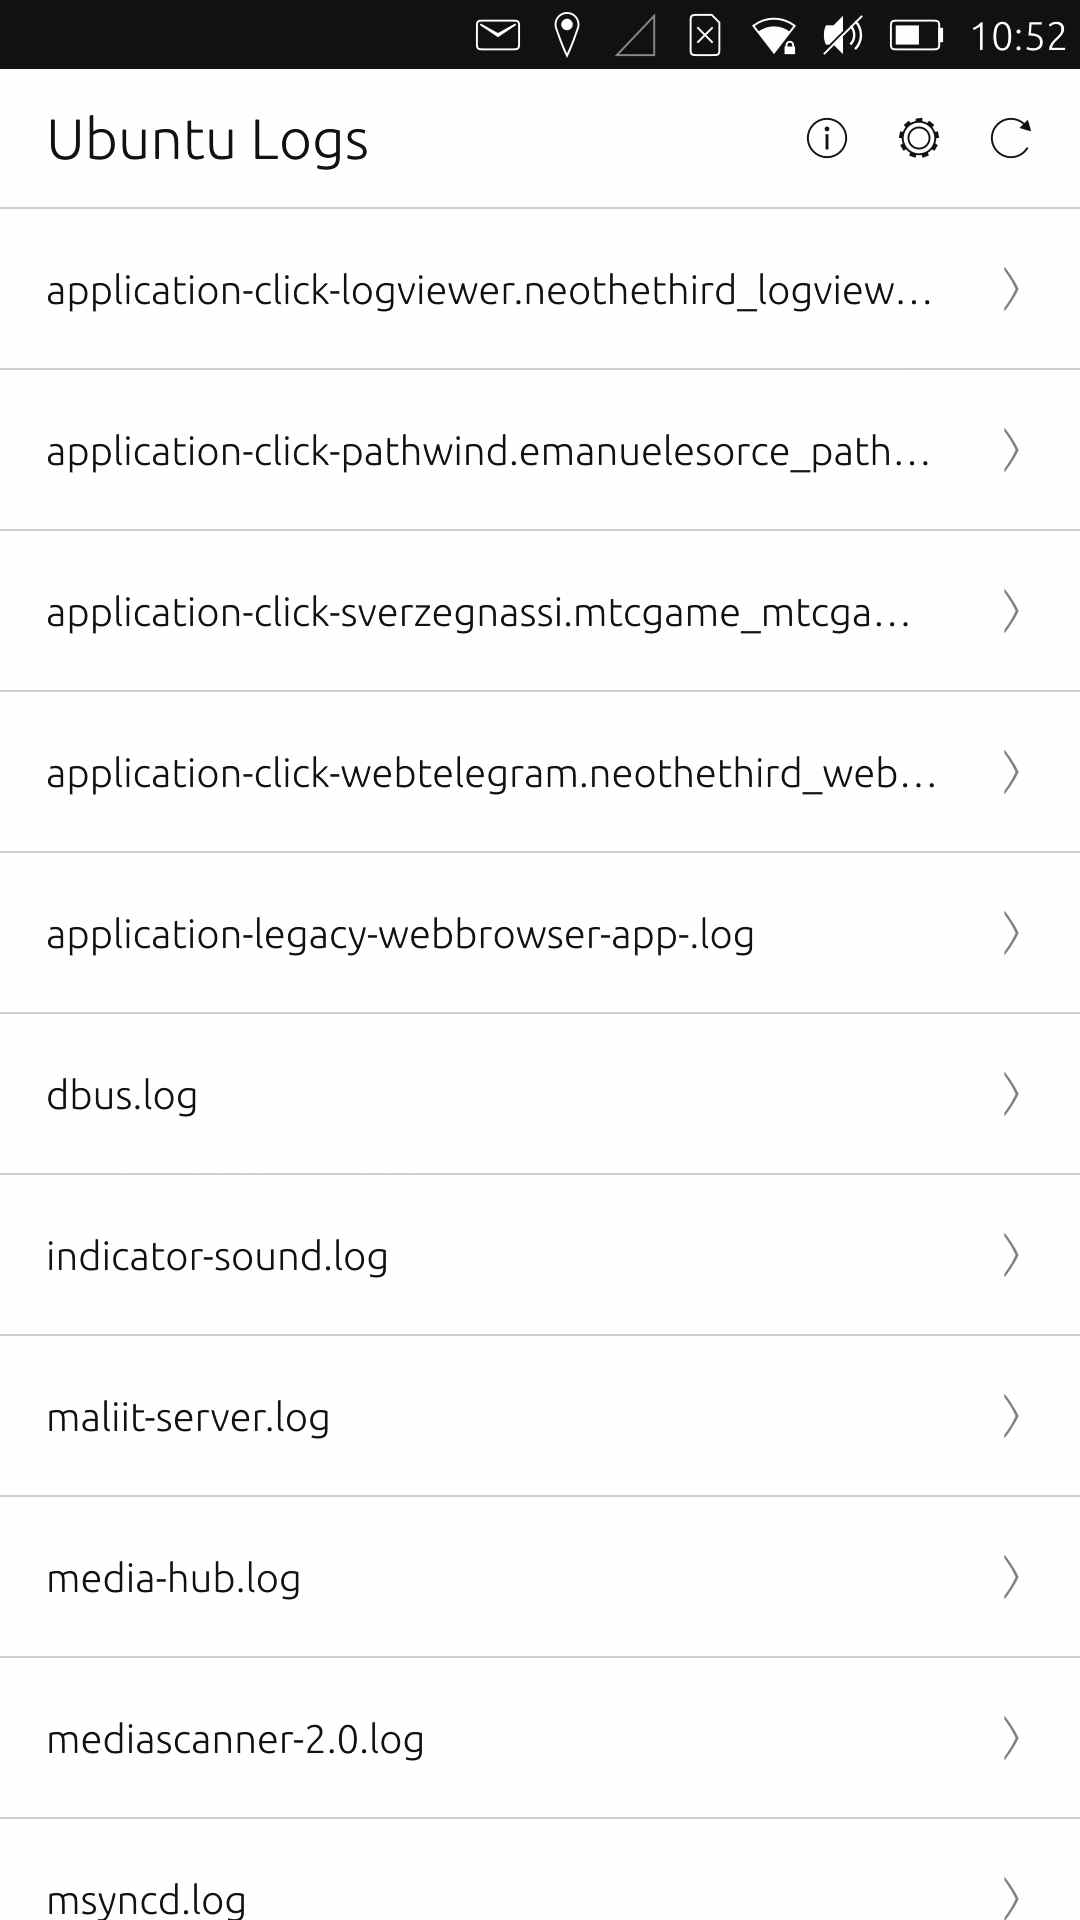Open application-legacy-webbrowser-app-.log
The width and height of the screenshot is (1080, 1920).
pyautogui.click(x=540, y=933)
